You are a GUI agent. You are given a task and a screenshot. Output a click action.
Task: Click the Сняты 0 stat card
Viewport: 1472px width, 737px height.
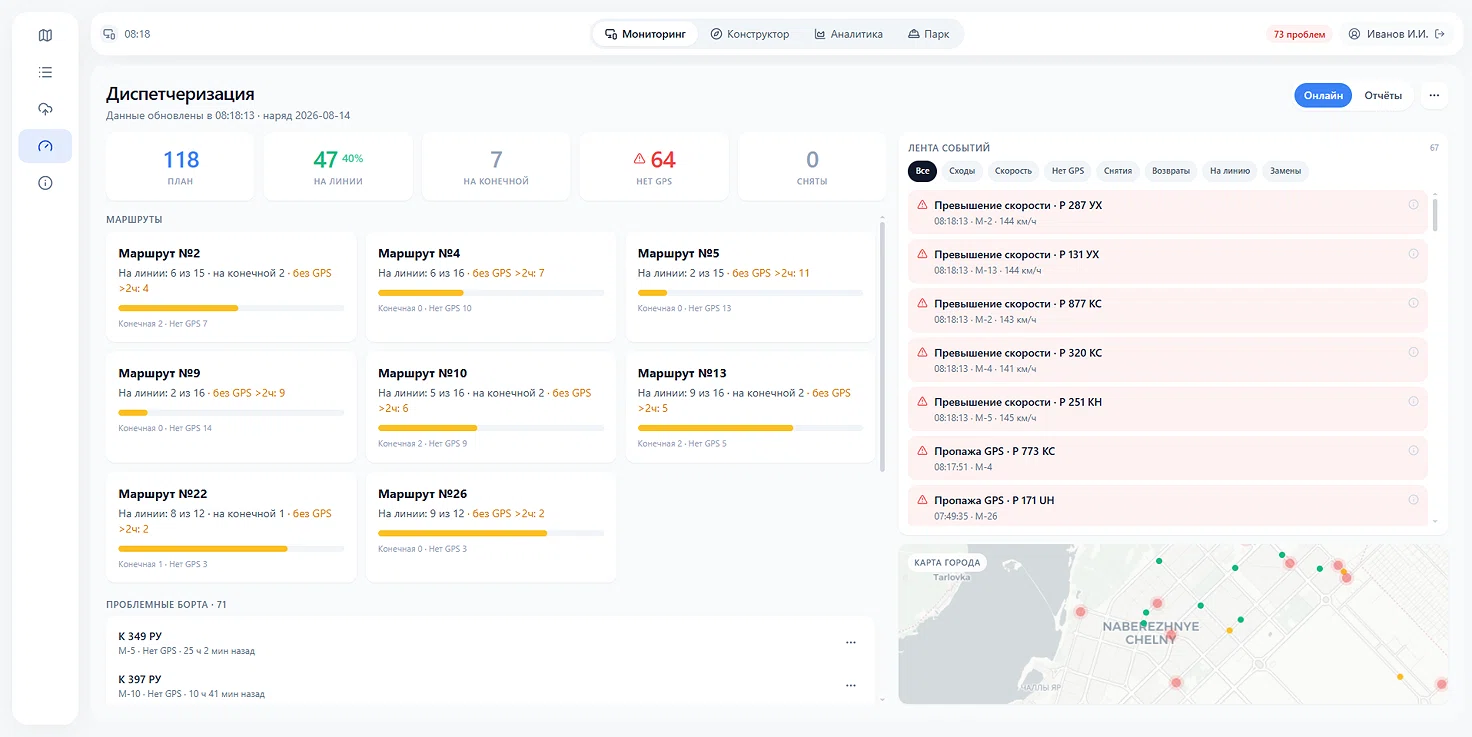812,167
